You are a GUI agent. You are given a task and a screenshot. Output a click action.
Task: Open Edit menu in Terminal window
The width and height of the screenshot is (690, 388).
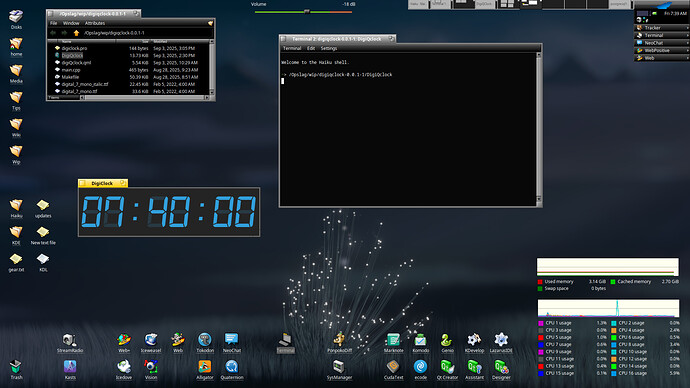click(x=311, y=48)
